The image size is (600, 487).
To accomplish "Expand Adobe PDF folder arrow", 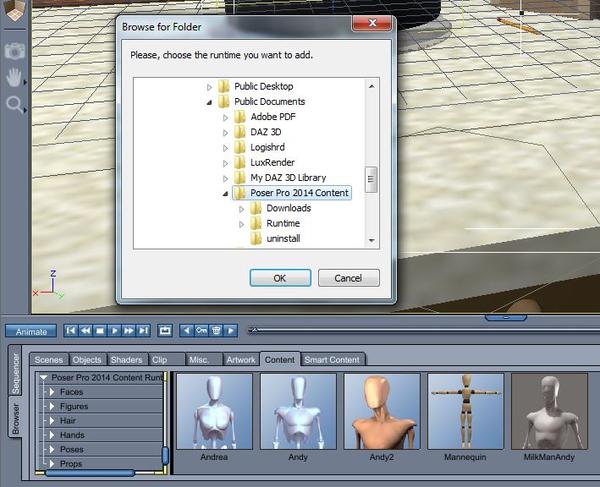I will point(225,117).
